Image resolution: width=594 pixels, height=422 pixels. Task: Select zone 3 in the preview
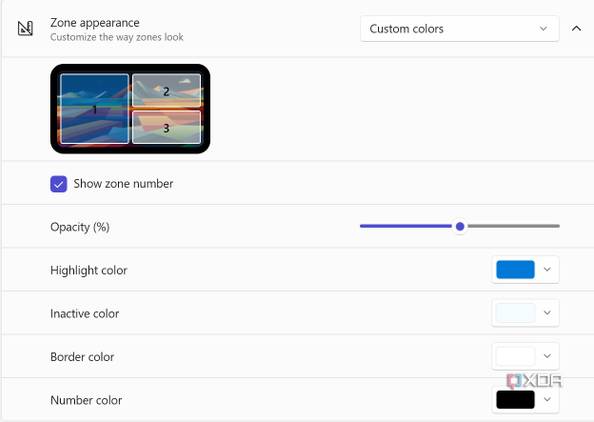[x=166, y=127]
